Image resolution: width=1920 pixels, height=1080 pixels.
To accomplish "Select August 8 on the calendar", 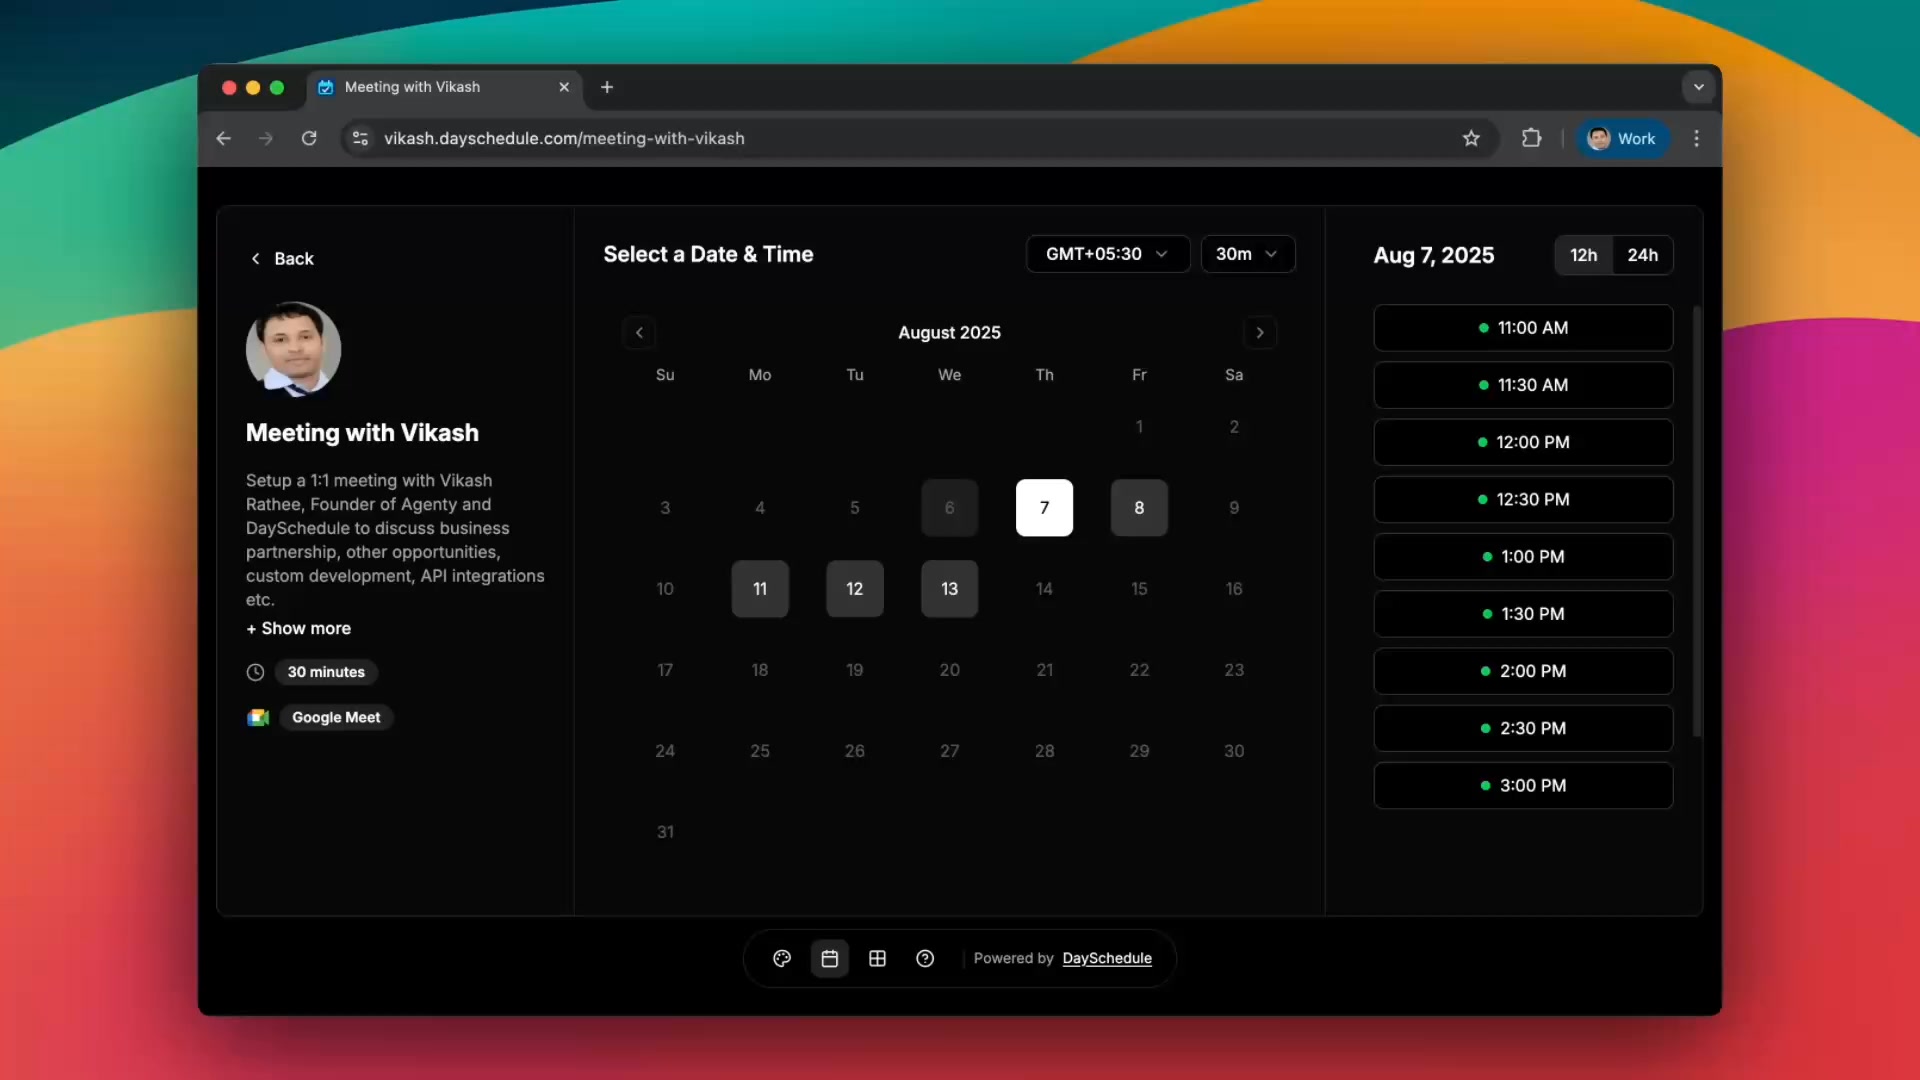I will [x=1139, y=508].
